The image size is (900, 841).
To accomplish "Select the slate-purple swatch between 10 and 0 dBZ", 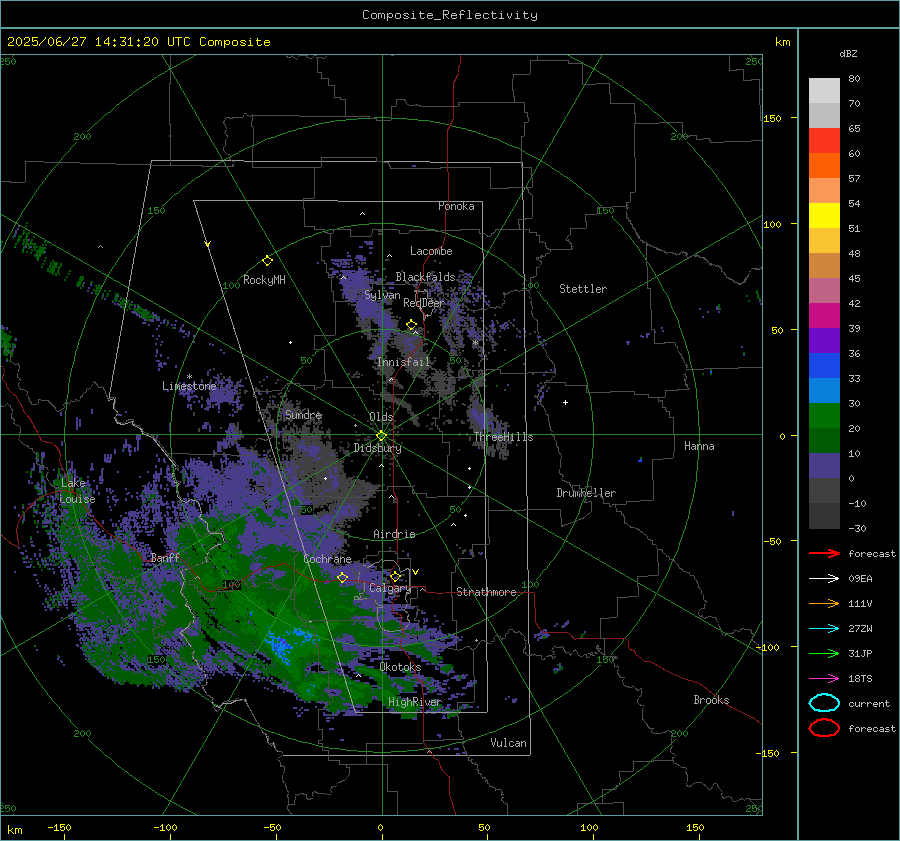I will [824, 466].
